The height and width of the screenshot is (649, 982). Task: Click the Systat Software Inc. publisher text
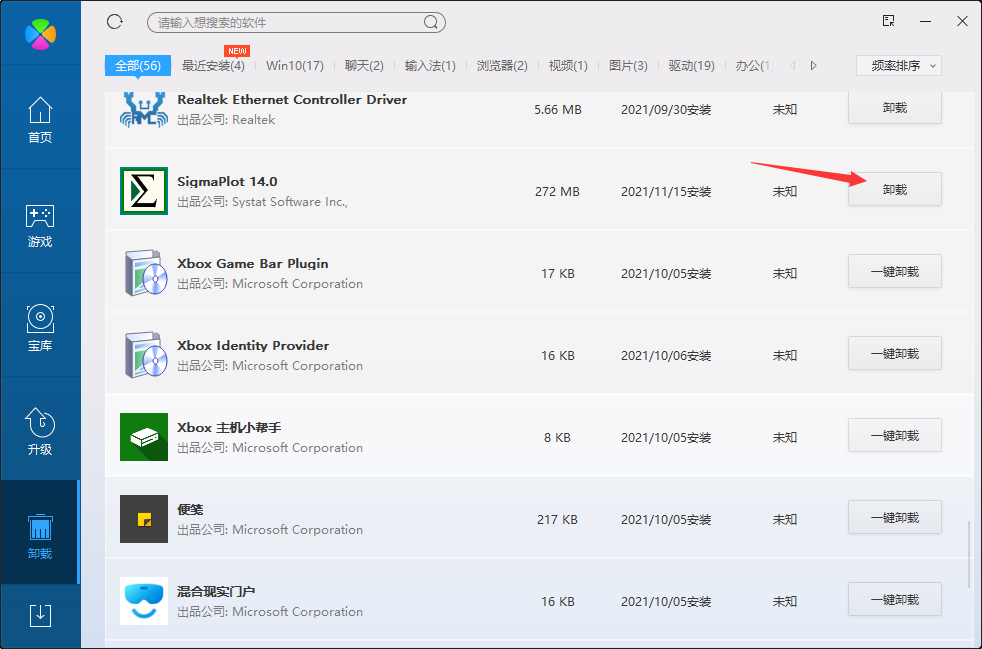[262, 202]
